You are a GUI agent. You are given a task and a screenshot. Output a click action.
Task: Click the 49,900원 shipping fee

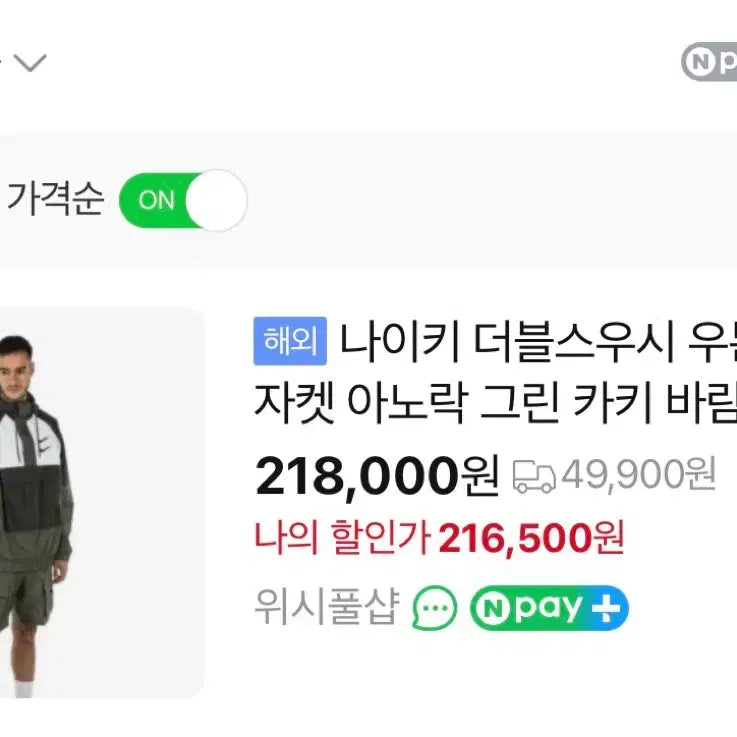tap(638, 475)
